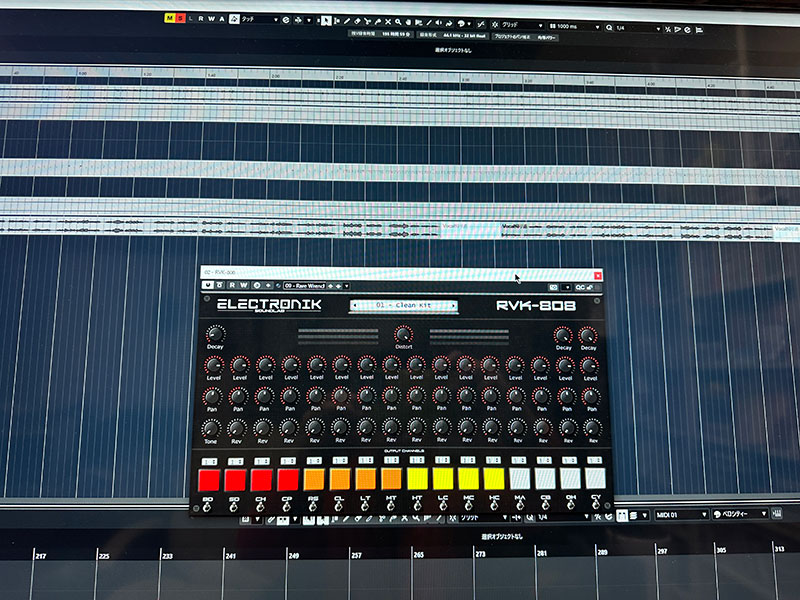Click the snapshot camera icon in plugin header
This screenshot has height=600, width=800.
[x=553, y=287]
